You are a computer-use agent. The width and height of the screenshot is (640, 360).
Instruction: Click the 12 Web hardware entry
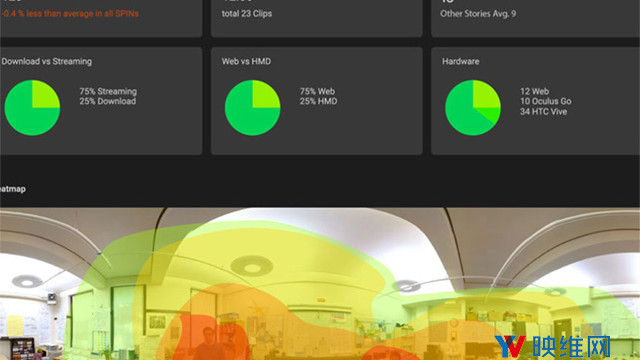(x=534, y=91)
